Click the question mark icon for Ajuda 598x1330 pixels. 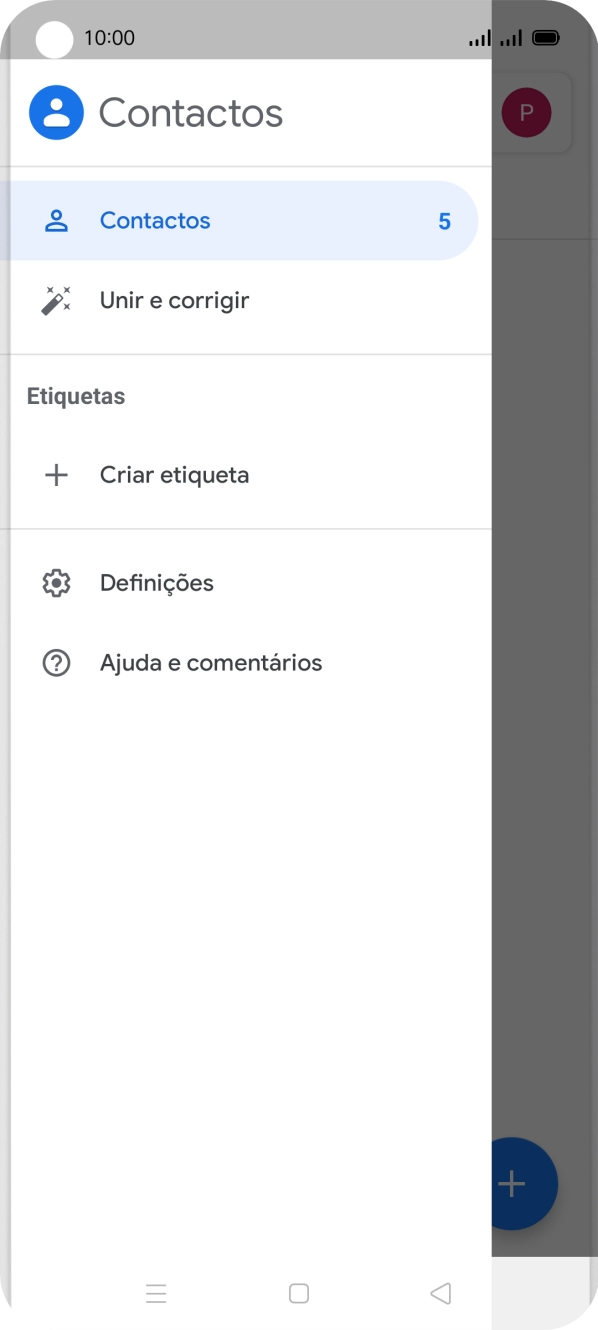pos(56,662)
